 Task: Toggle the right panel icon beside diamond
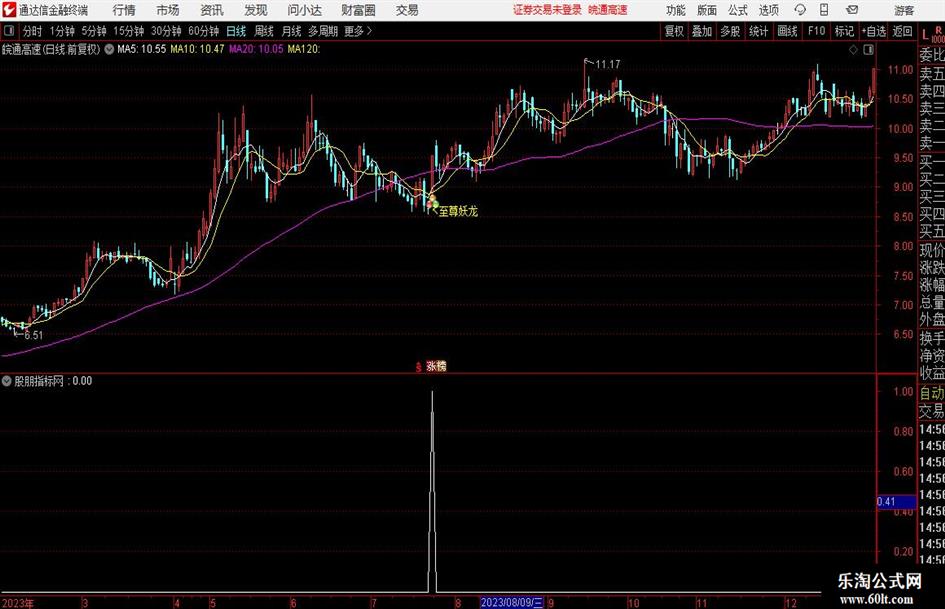coord(868,50)
